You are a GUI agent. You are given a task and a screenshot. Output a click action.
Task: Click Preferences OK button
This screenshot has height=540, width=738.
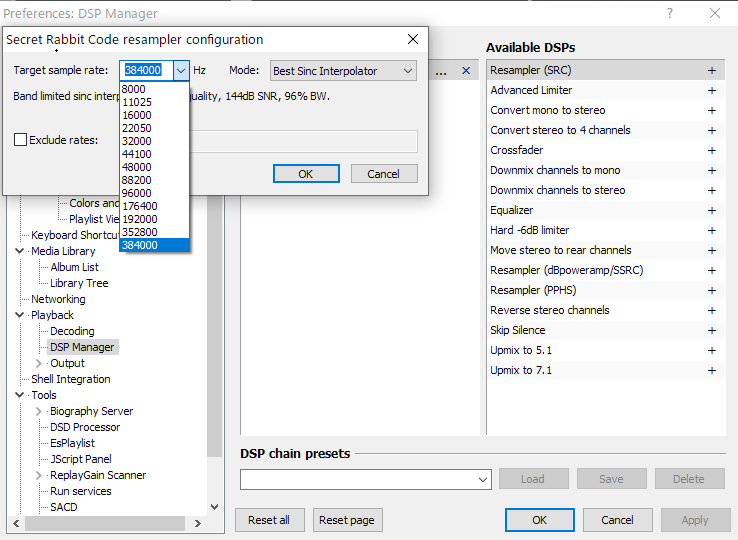540,520
